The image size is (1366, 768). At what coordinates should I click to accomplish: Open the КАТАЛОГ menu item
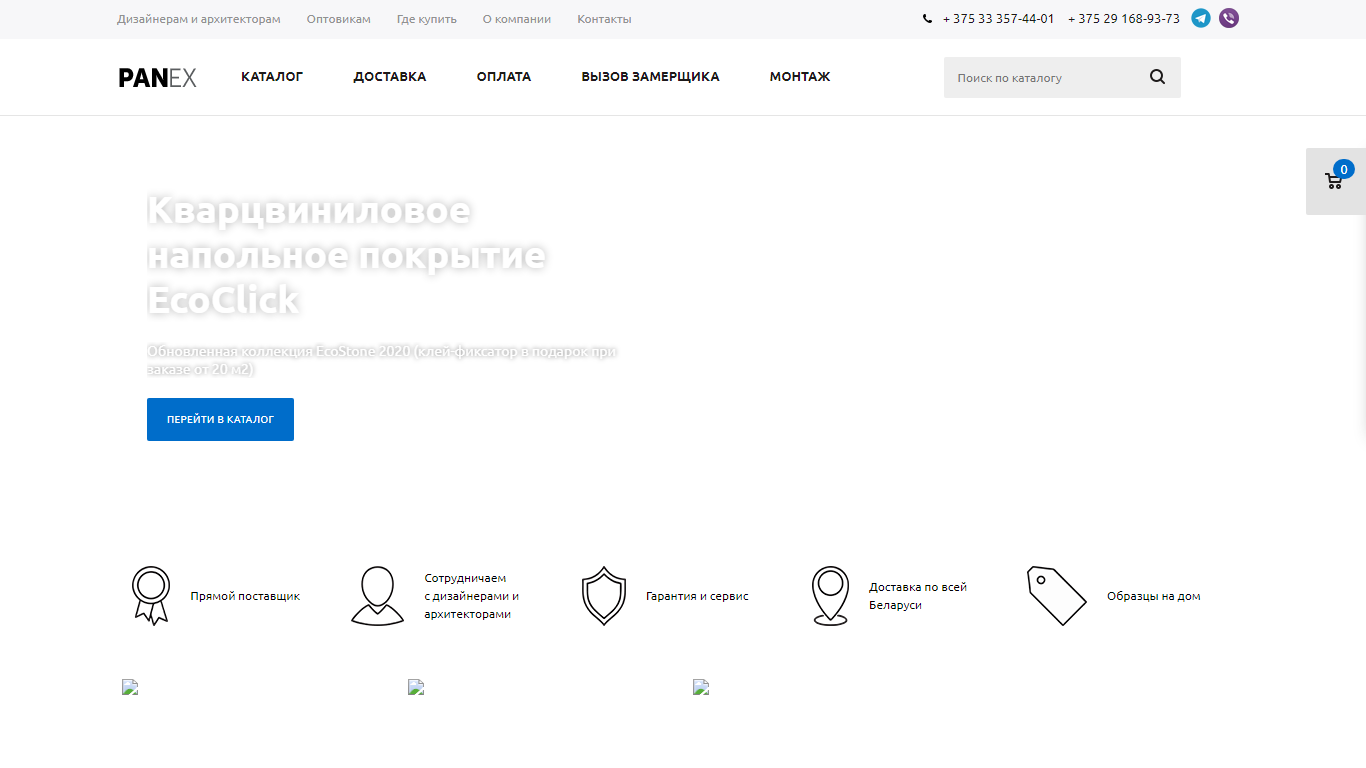point(272,77)
